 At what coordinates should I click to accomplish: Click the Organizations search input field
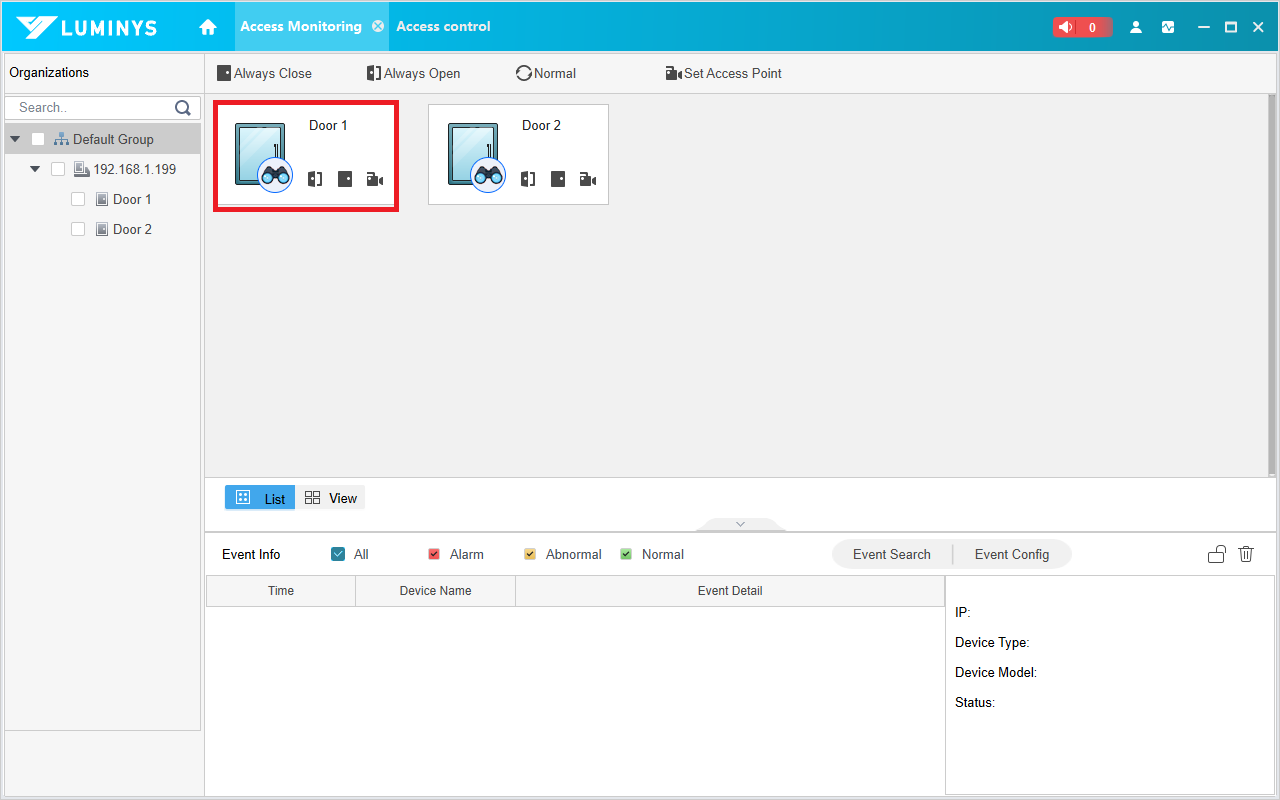90,108
